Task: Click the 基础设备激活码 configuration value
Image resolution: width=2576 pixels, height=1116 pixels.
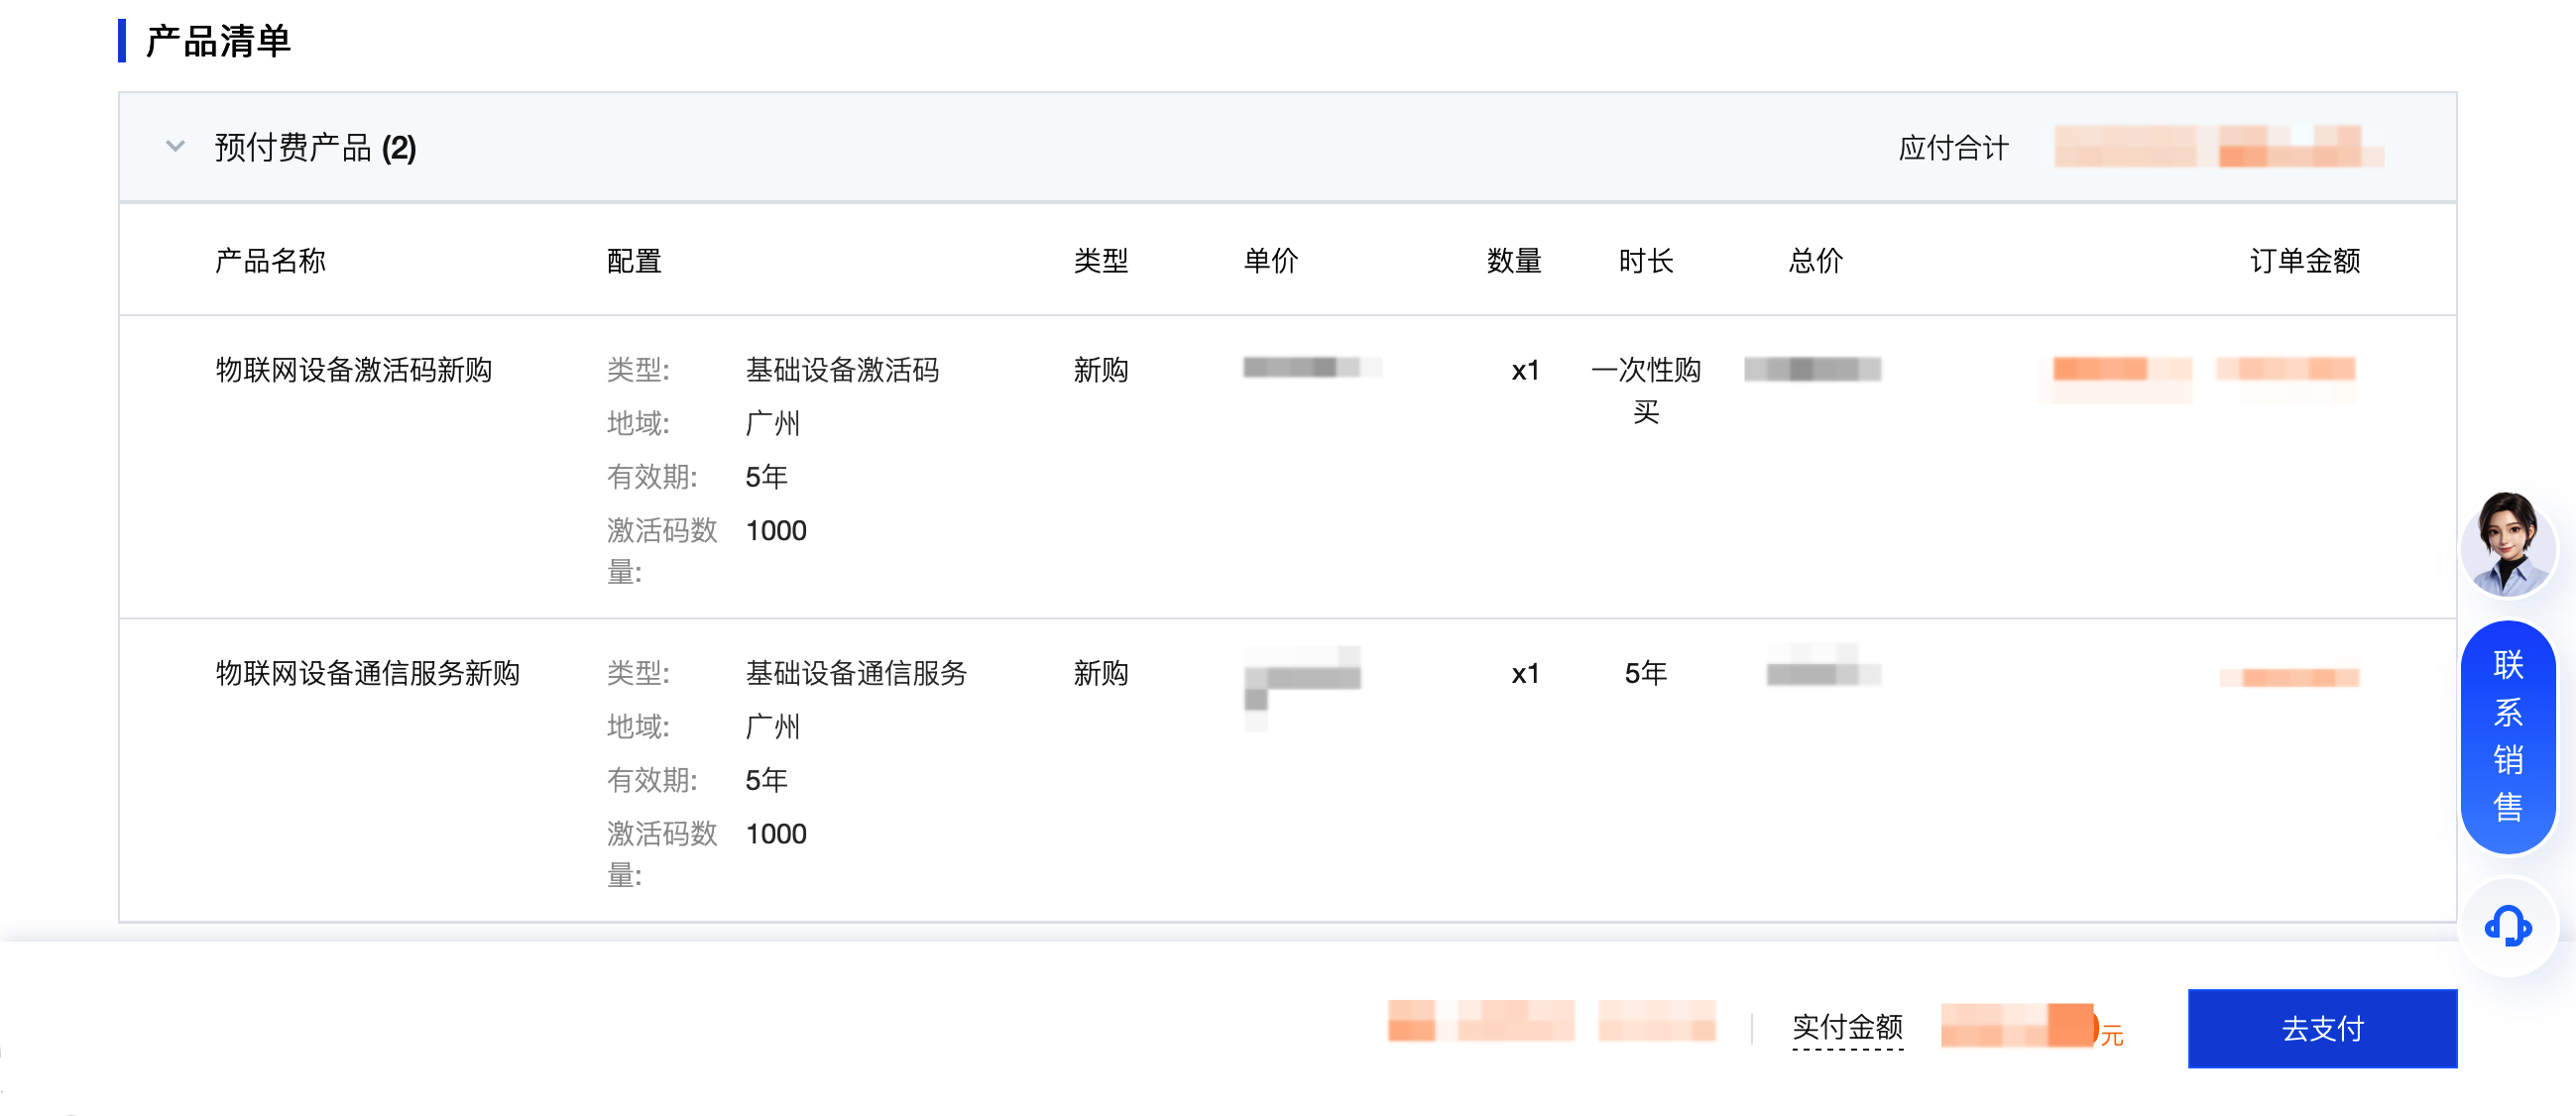Action: (x=842, y=370)
